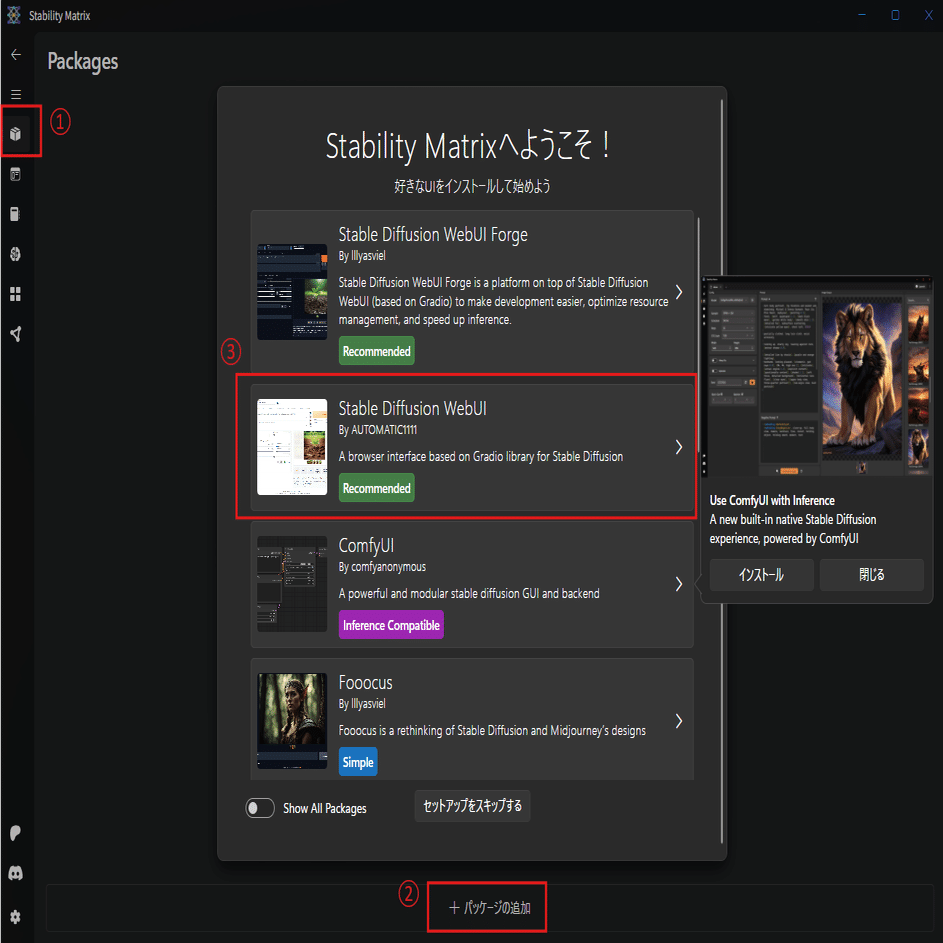Select ComfyUI package thumbnail
Image resolution: width=943 pixels, height=943 pixels.
point(292,584)
